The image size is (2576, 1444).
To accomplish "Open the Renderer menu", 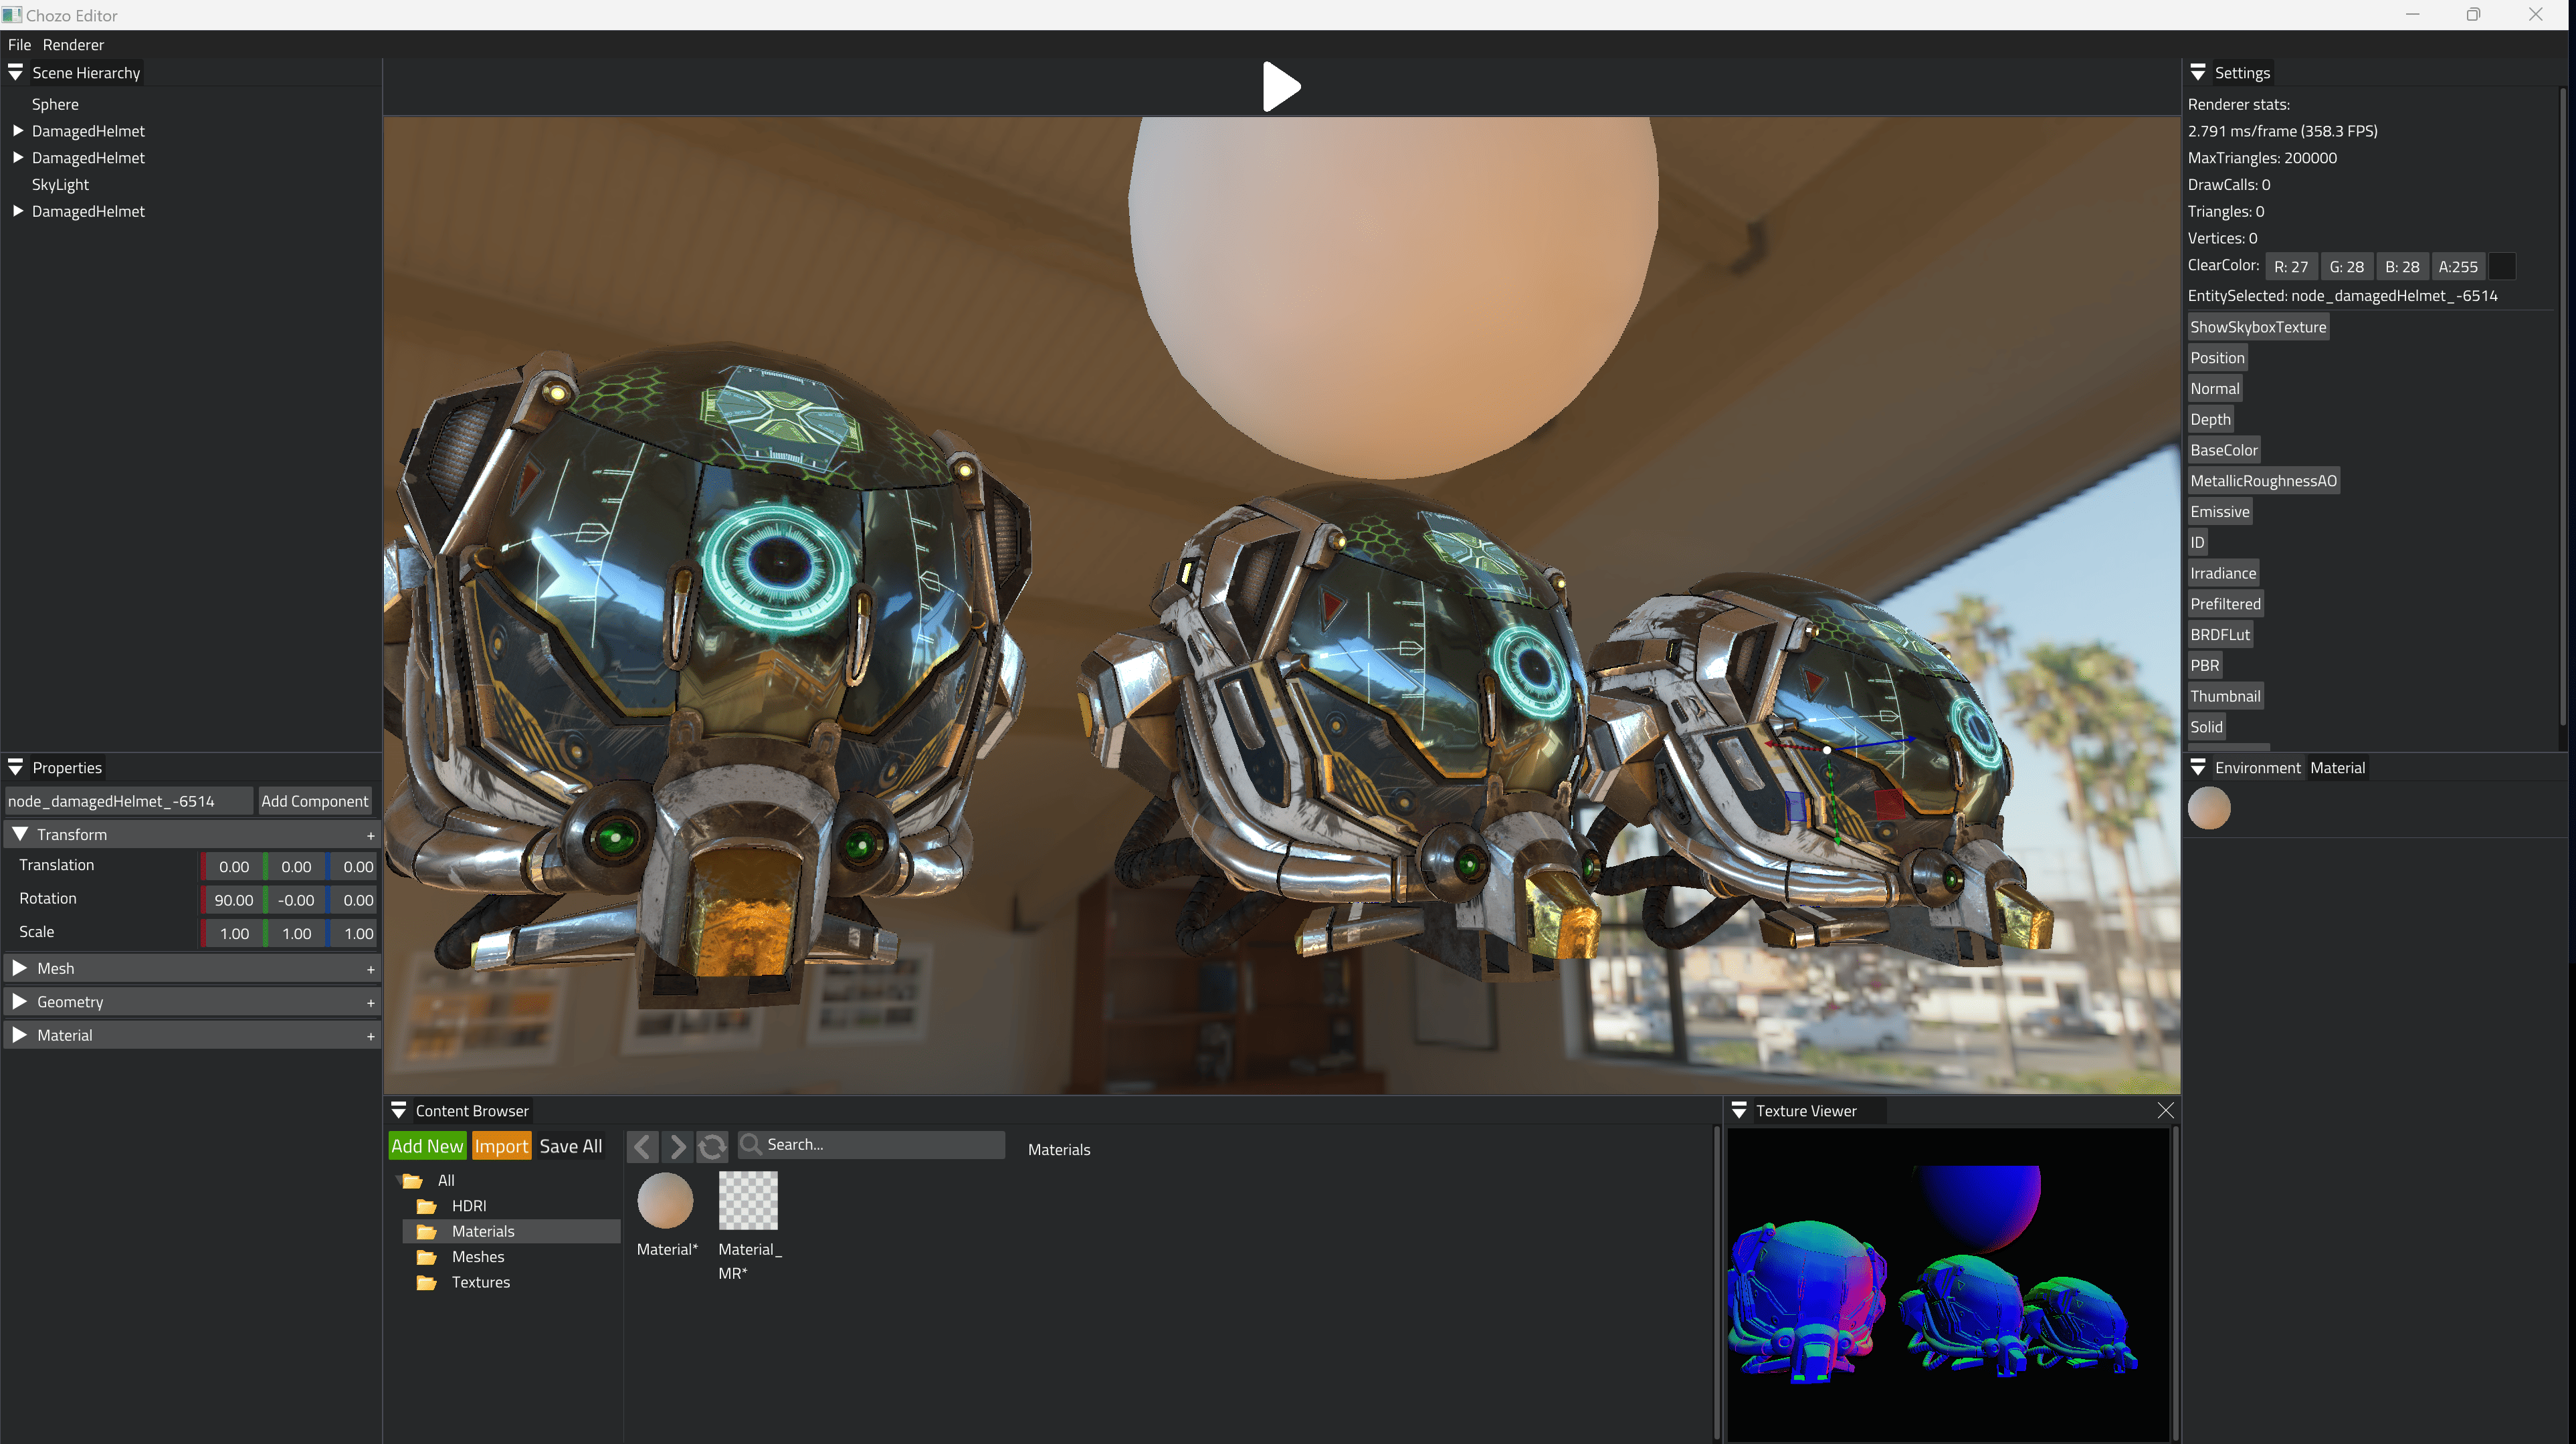I will [73, 45].
